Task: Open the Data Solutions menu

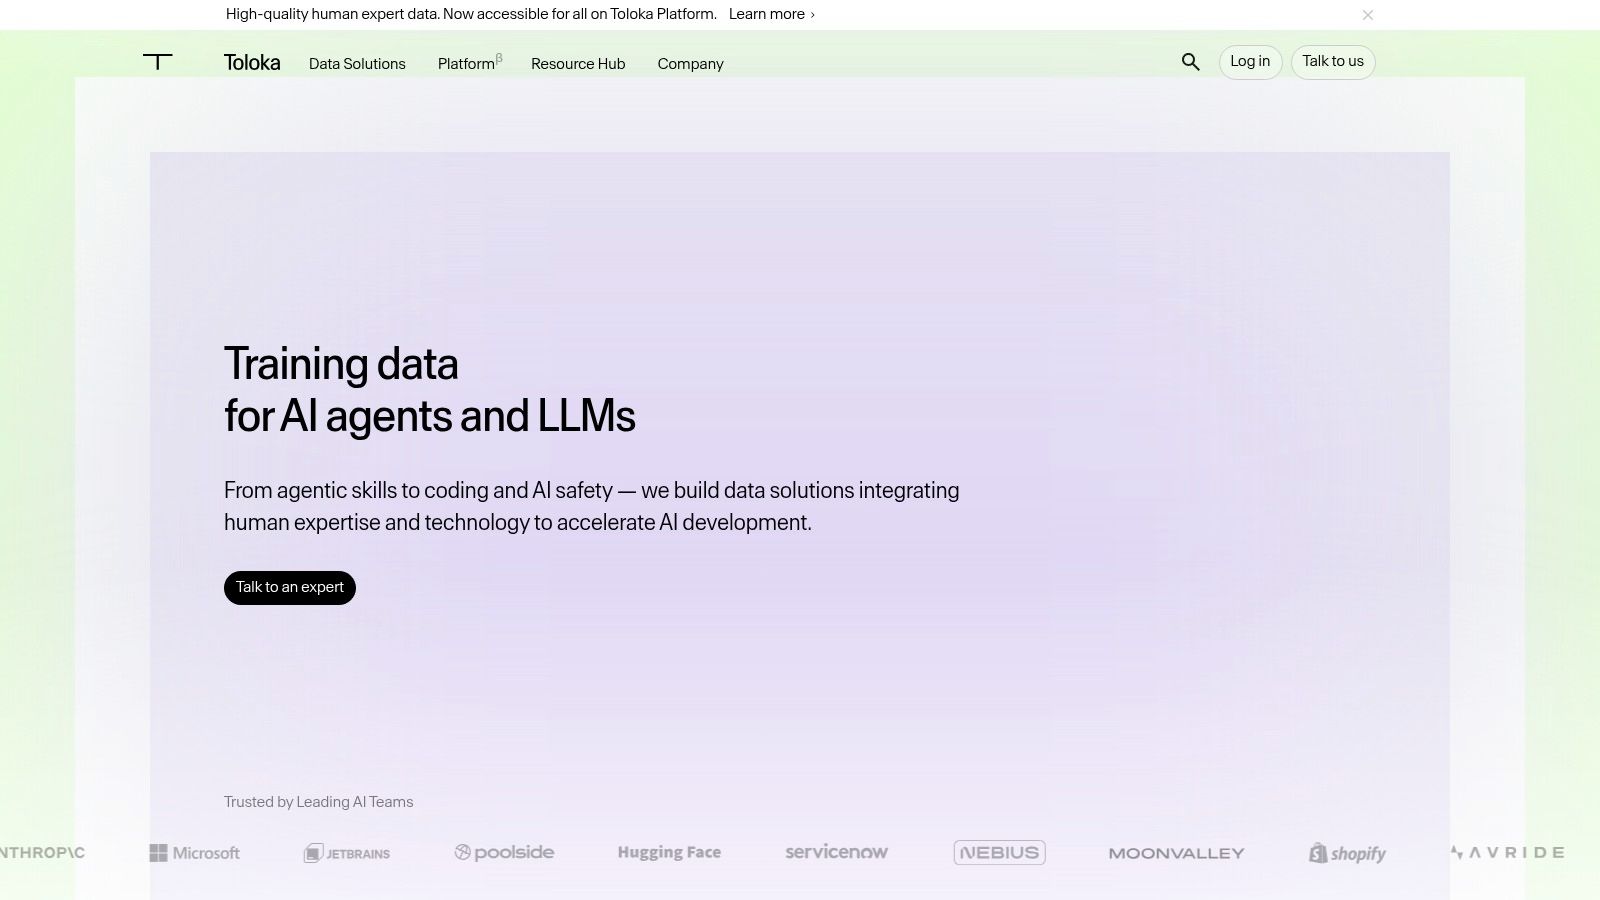Action: coord(357,64)
